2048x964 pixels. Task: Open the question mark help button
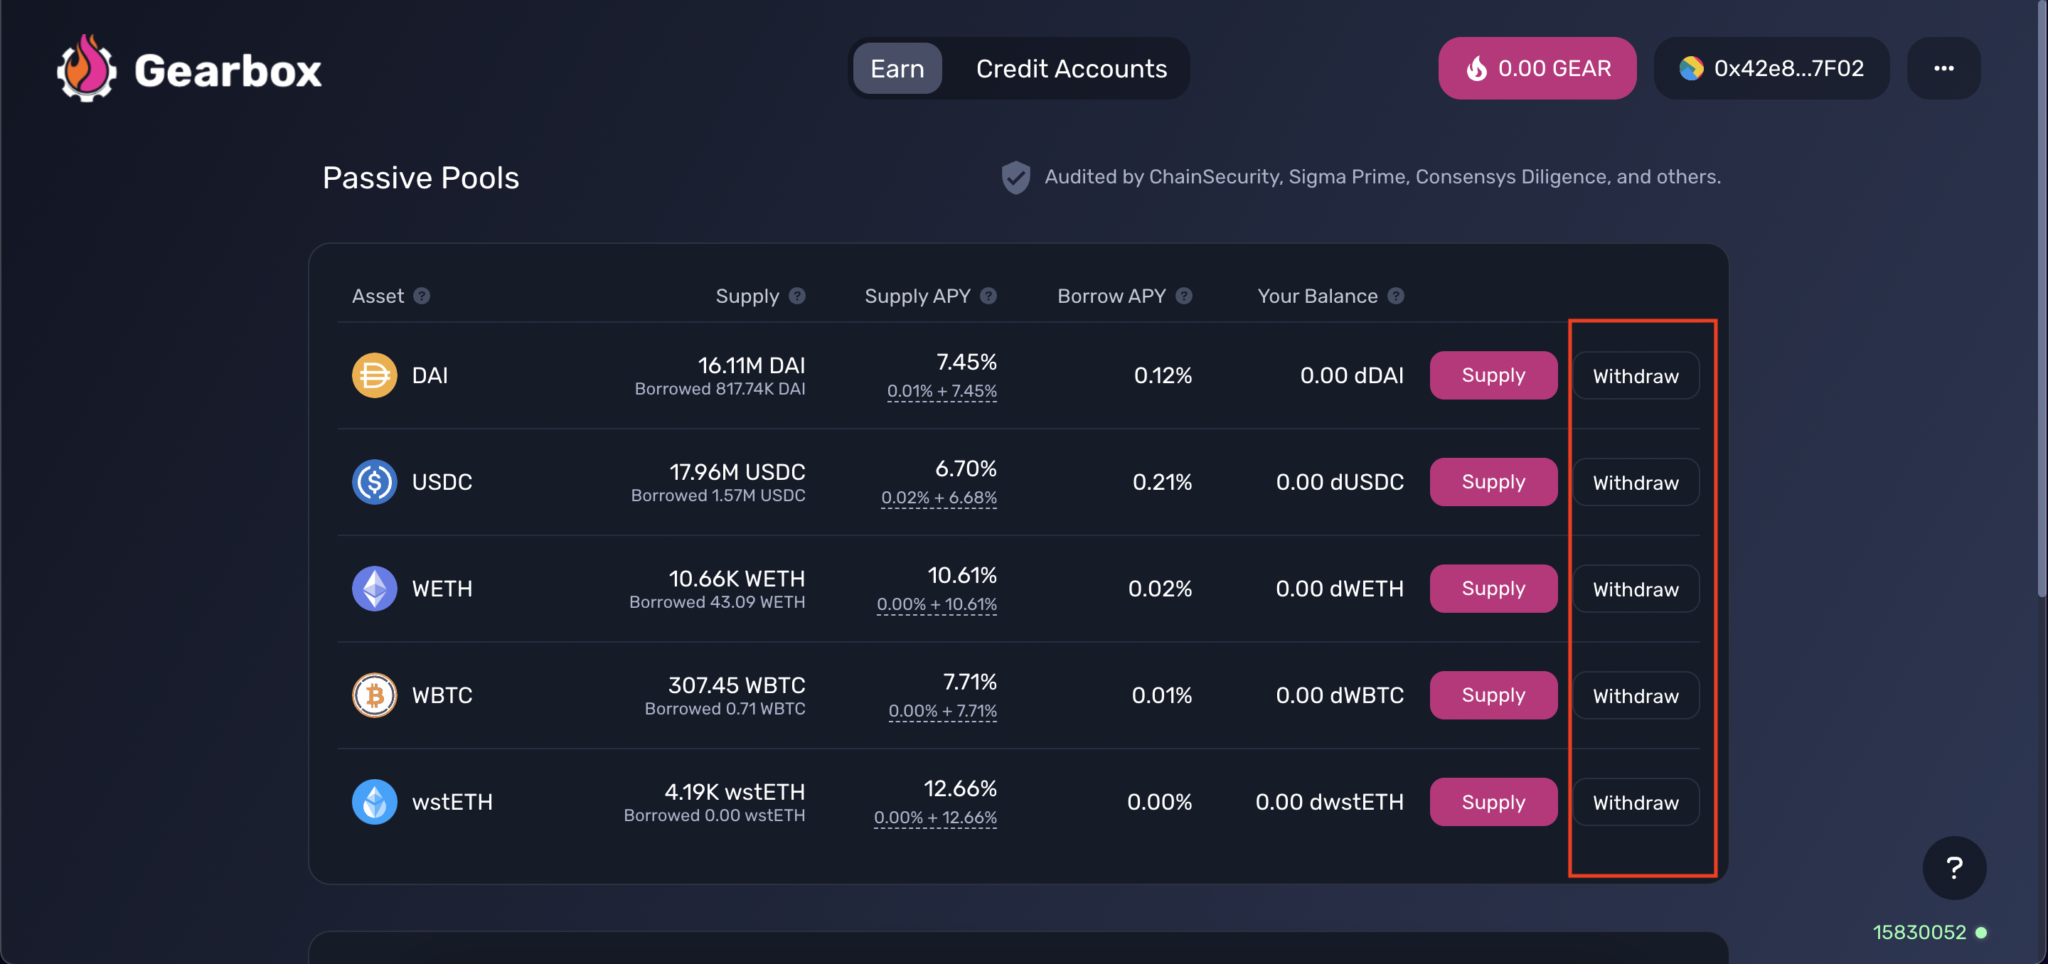(x=1954, y=868)
